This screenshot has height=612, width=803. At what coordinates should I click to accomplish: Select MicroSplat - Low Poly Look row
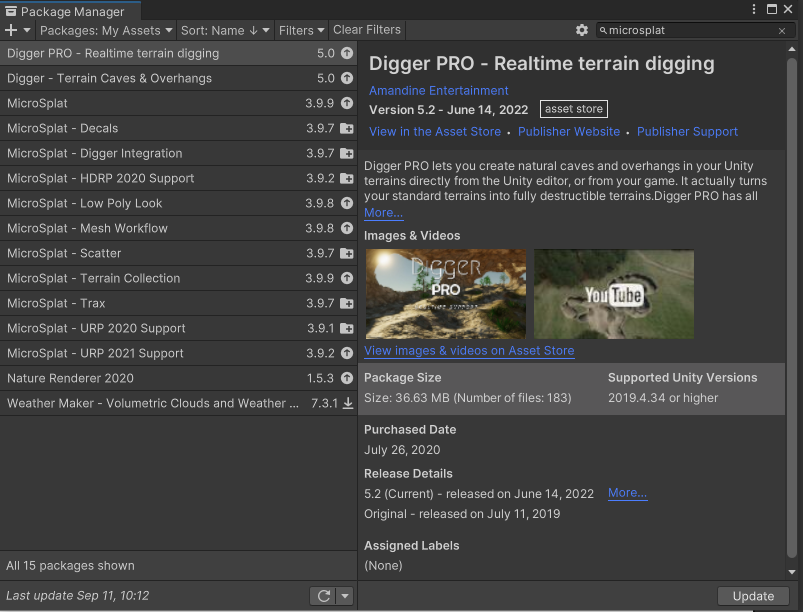(178, 203)
